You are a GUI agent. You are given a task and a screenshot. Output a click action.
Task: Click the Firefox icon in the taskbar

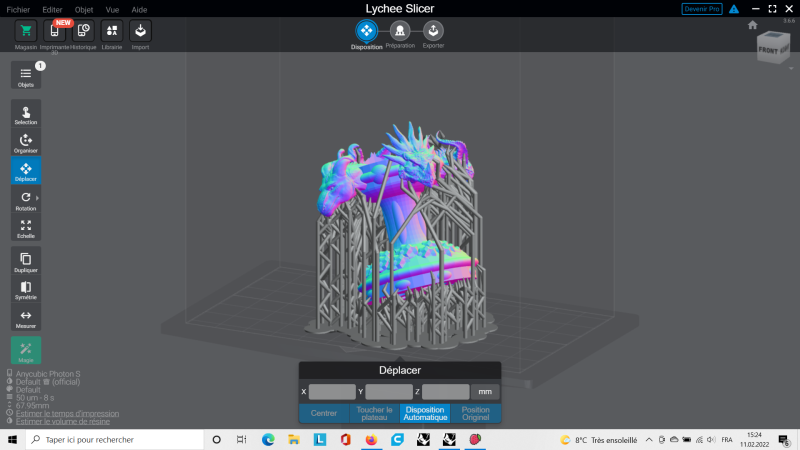pos(371,440)
